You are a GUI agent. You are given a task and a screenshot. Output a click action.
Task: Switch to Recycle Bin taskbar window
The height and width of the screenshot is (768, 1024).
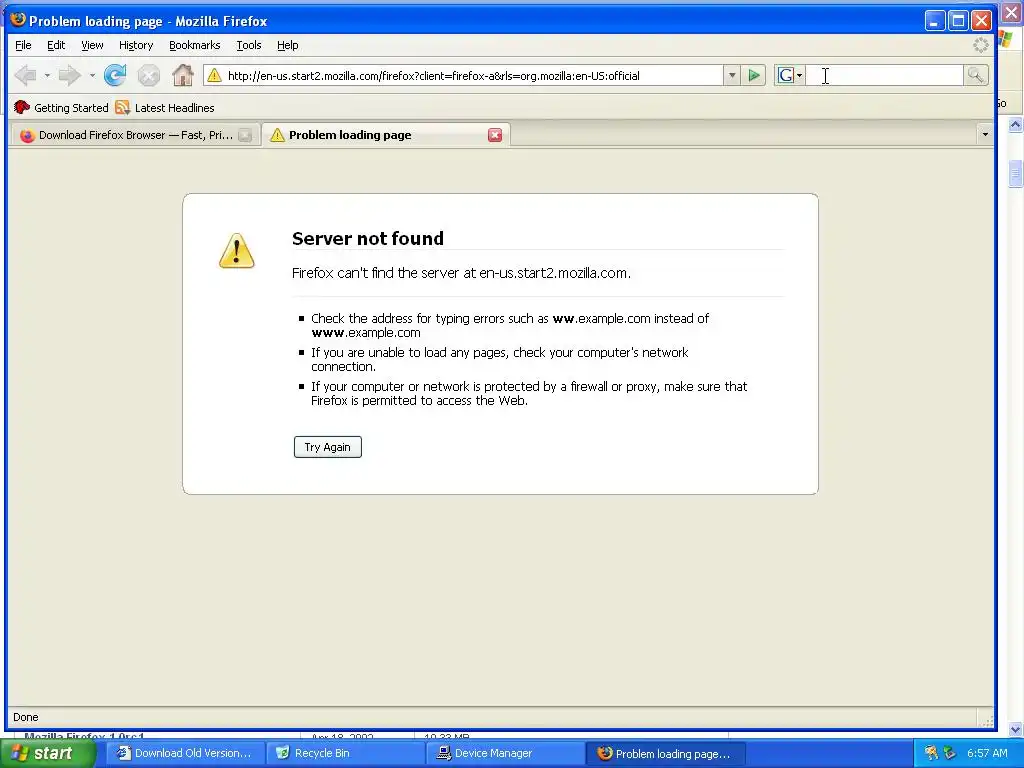click(x=345, y=753)
